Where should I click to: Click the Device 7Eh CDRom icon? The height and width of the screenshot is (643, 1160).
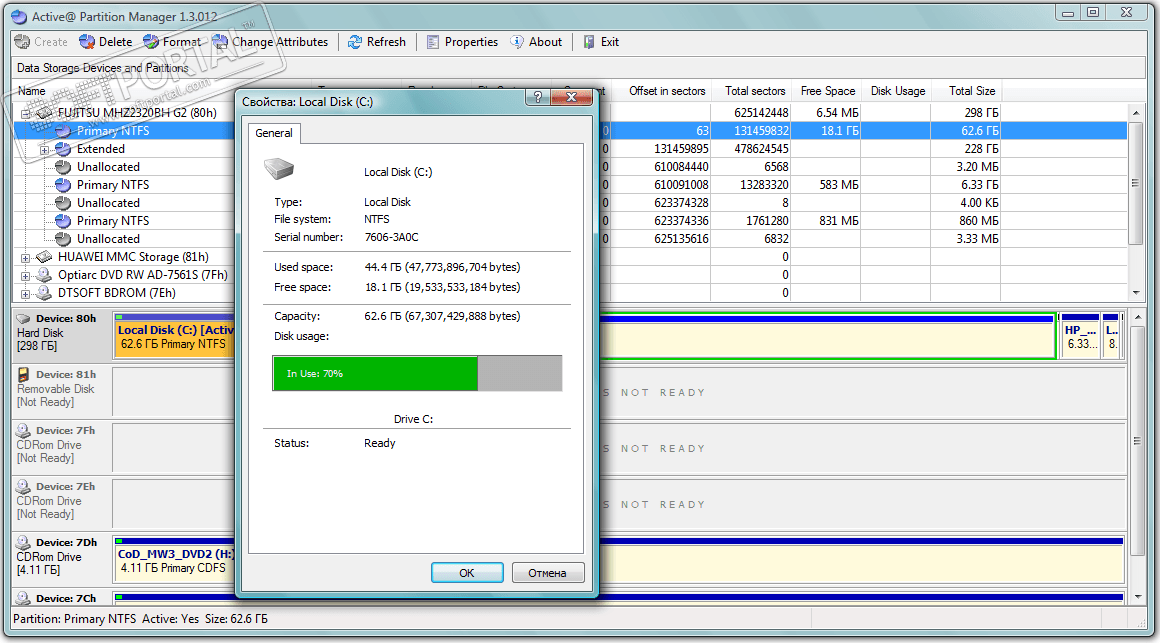[24, 486]
